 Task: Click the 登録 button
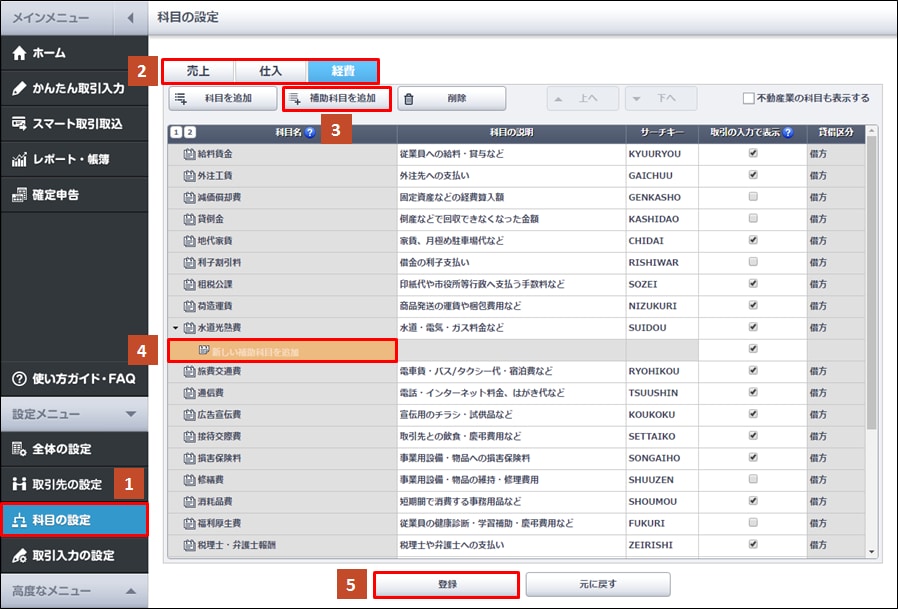click(x=446, y=584)
